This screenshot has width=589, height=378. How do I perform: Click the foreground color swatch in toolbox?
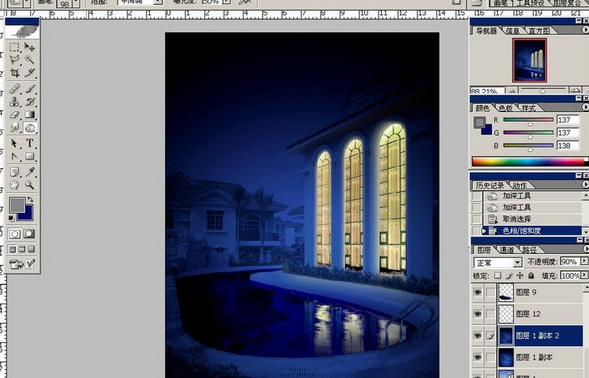coord(17,205)
